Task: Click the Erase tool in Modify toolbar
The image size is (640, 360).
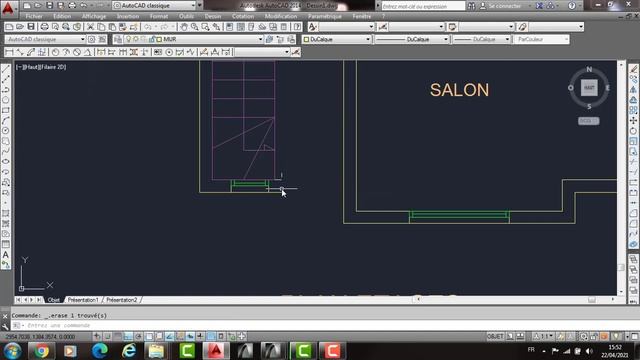Action: pyautogui.click(x=633, y=70)
